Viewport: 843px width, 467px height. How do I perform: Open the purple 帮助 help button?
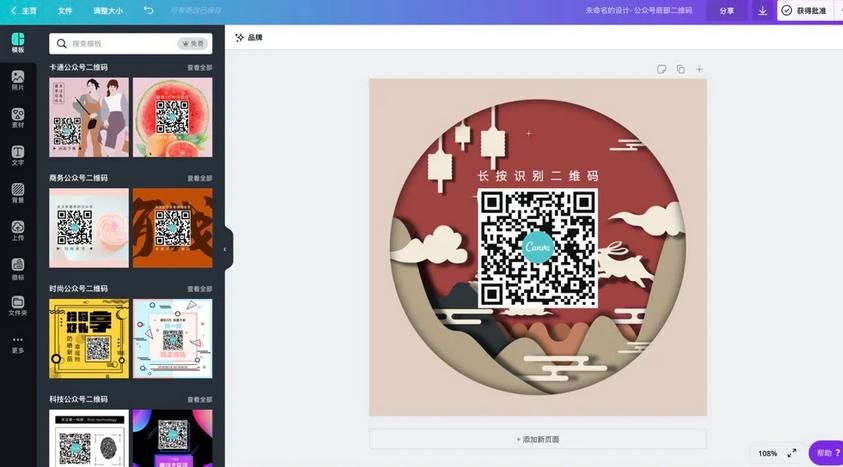pyautogui.click(x=827, y=453)
